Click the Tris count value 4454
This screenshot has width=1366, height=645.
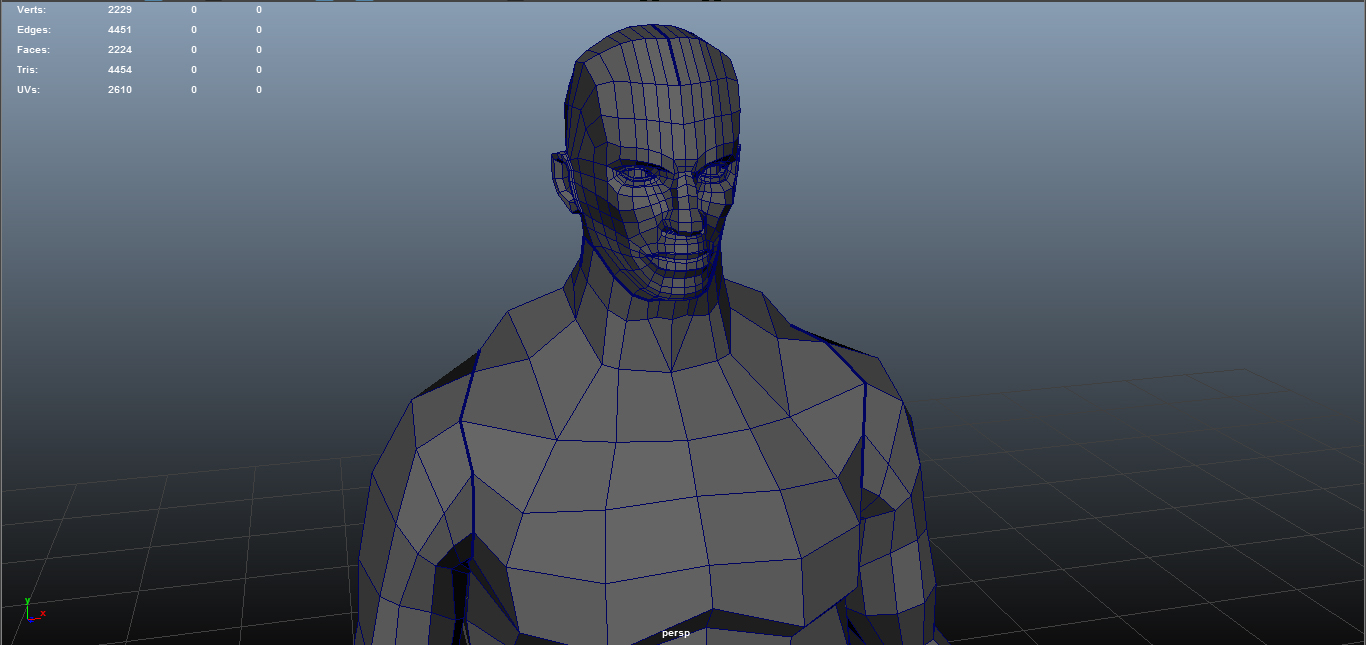click(x=120, y=70)
